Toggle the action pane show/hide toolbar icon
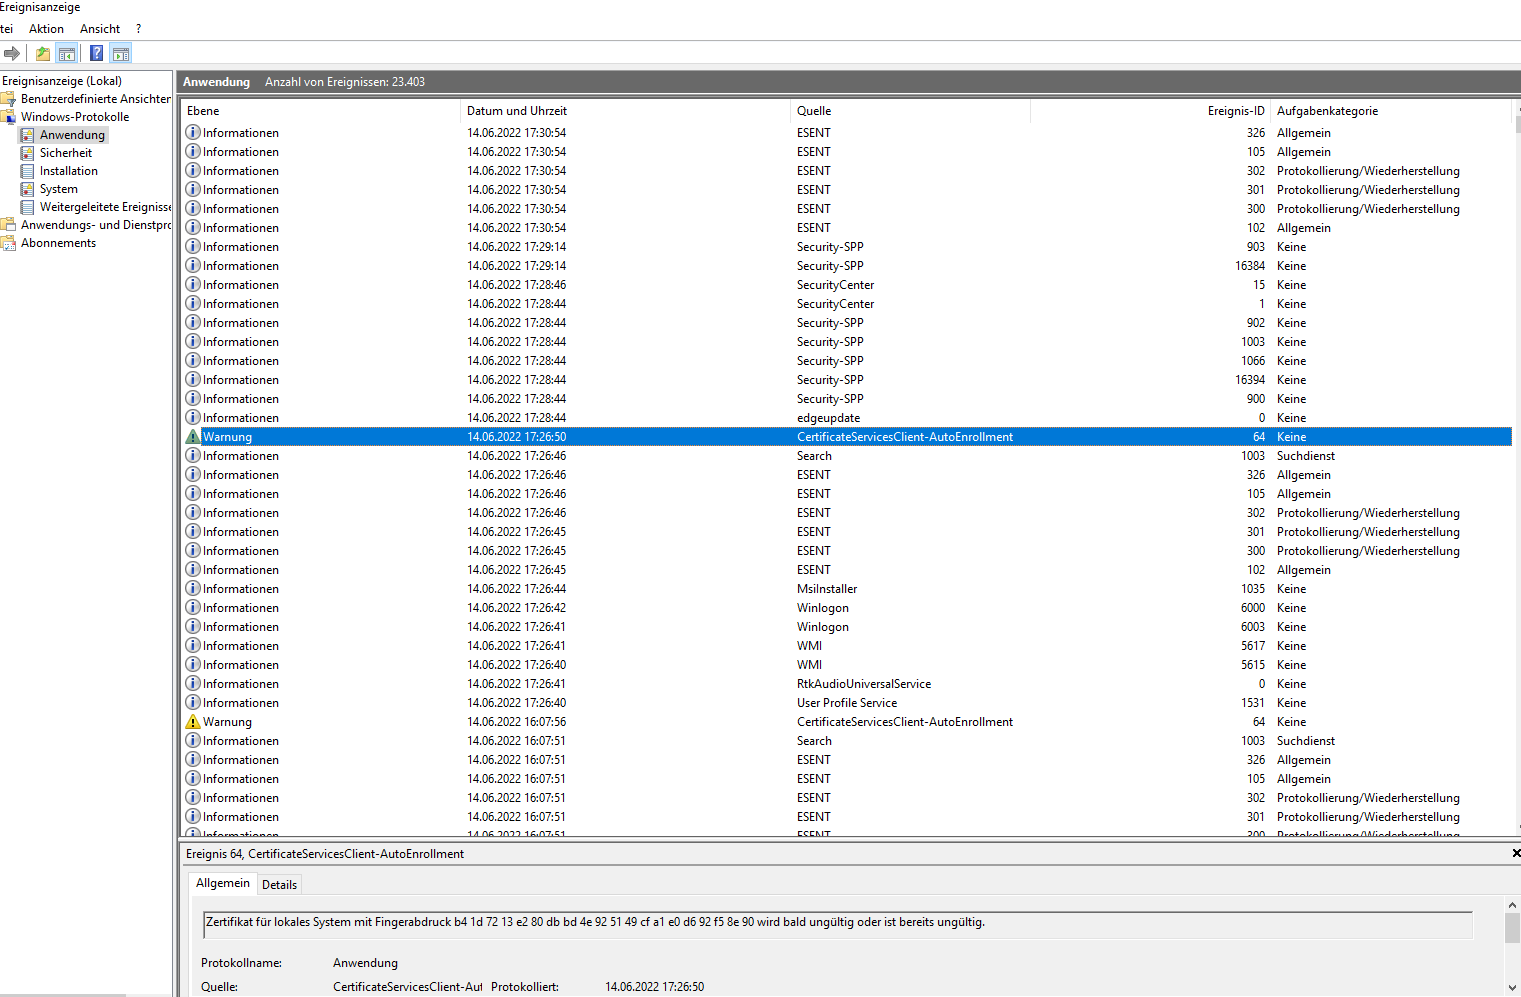The image size is (1521, 997). click(x=121, y=54)
